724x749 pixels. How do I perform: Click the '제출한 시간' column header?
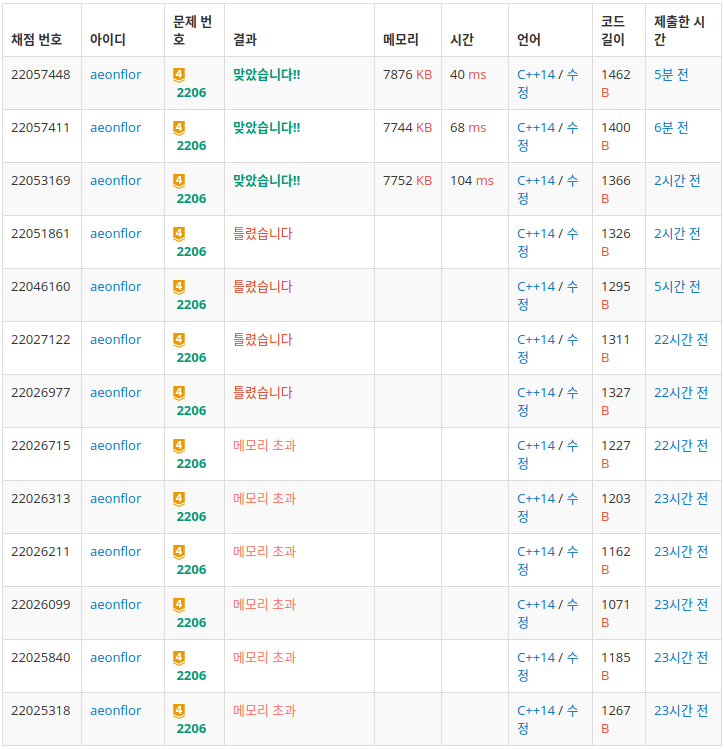point(679,30)
